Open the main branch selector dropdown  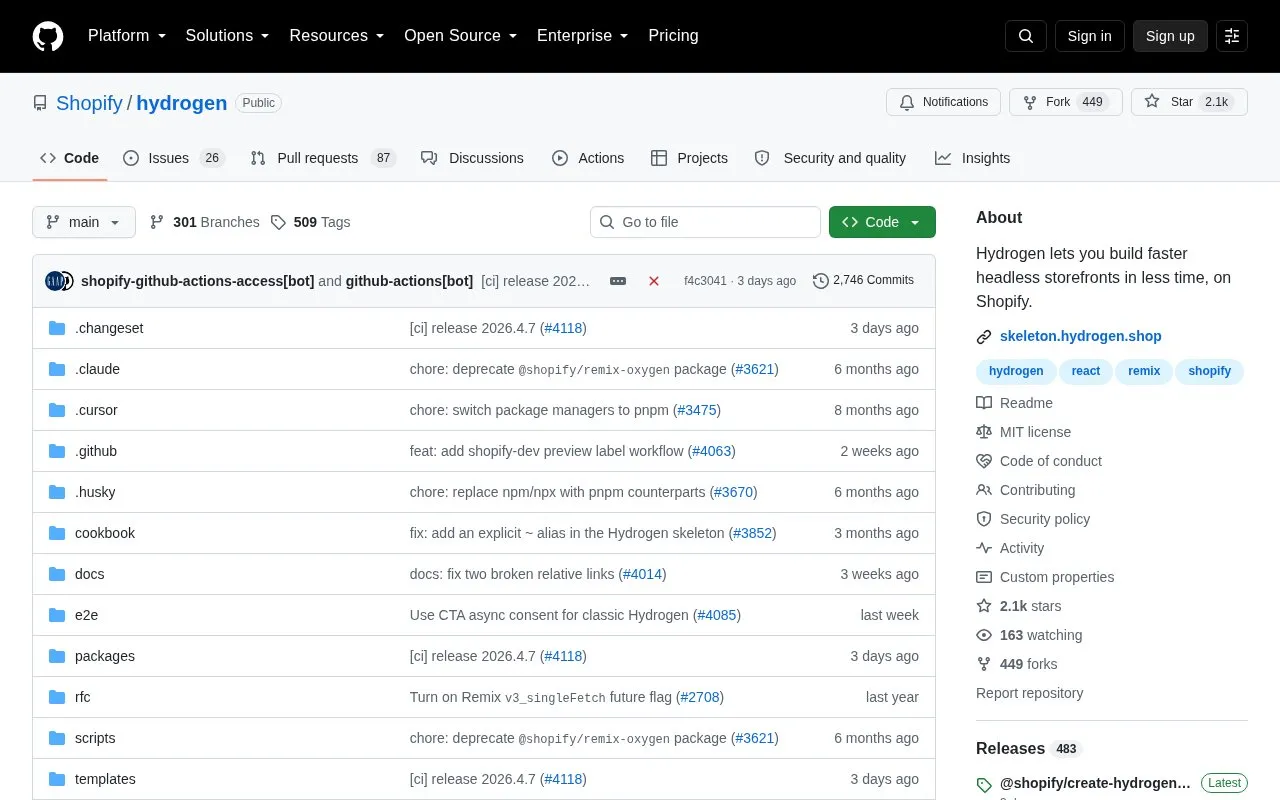(x=84, y=222)
